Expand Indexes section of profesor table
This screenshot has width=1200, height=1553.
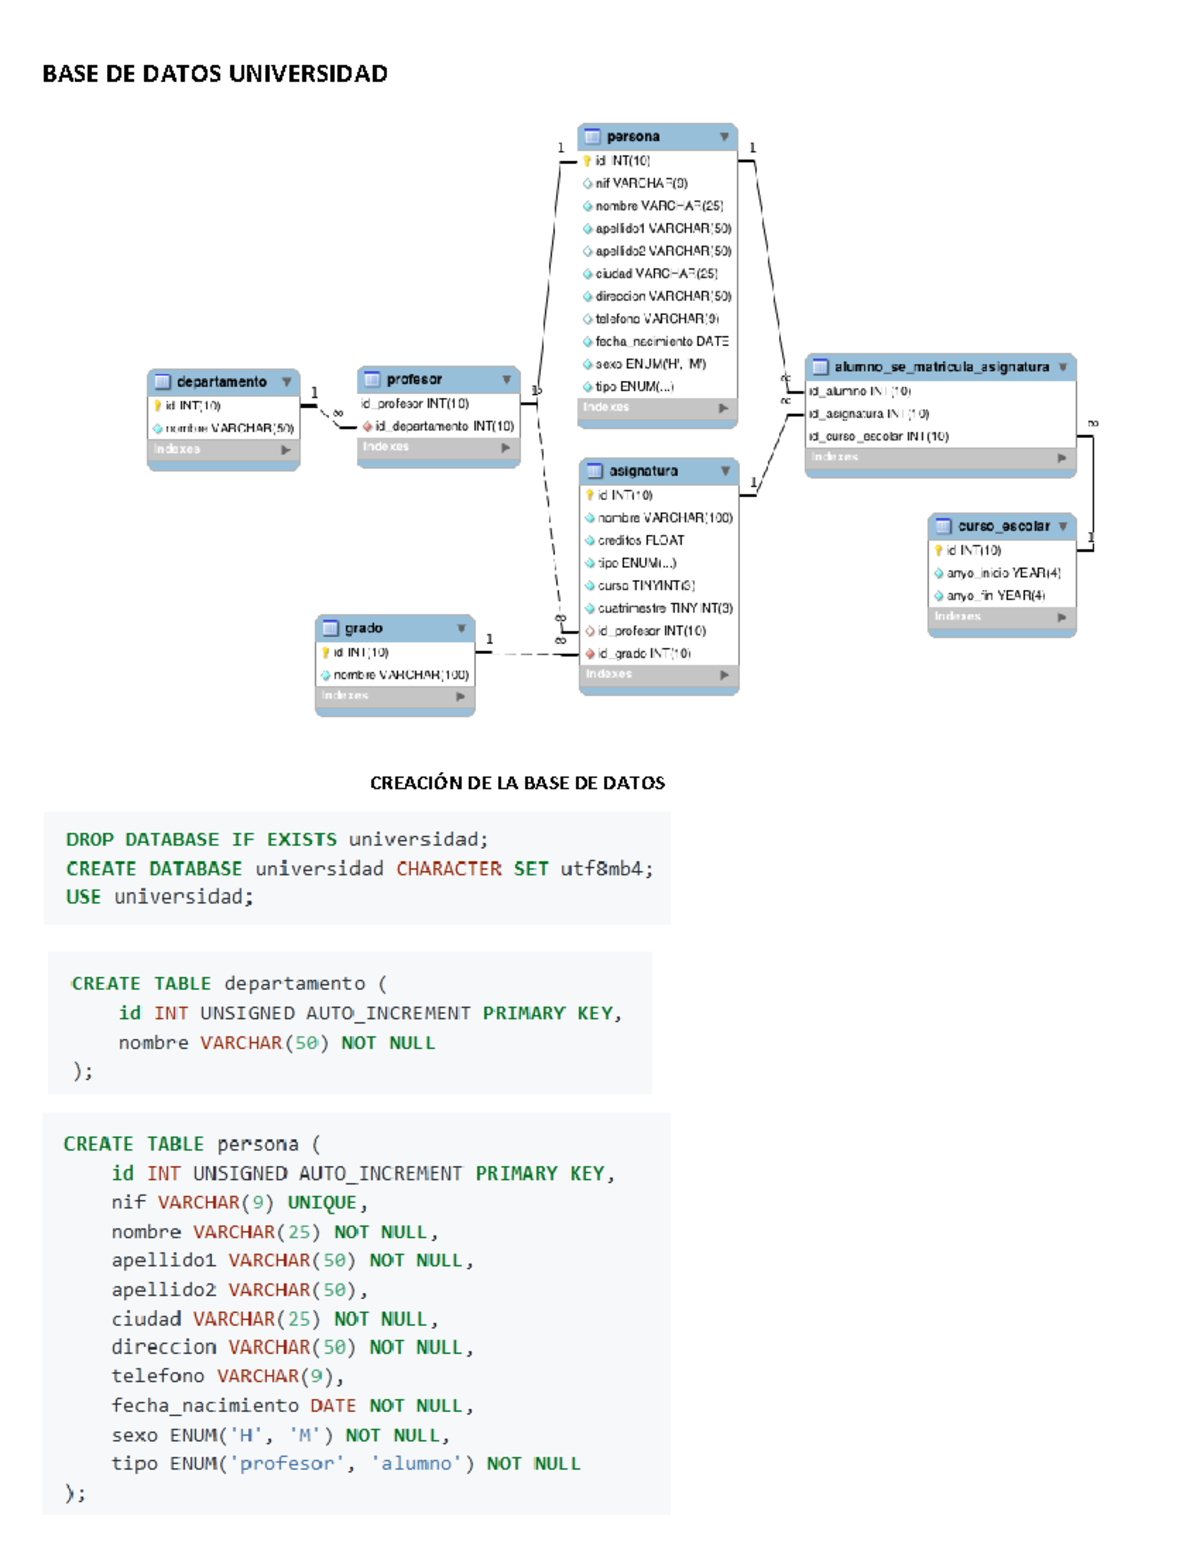click(x=506, y=448)
